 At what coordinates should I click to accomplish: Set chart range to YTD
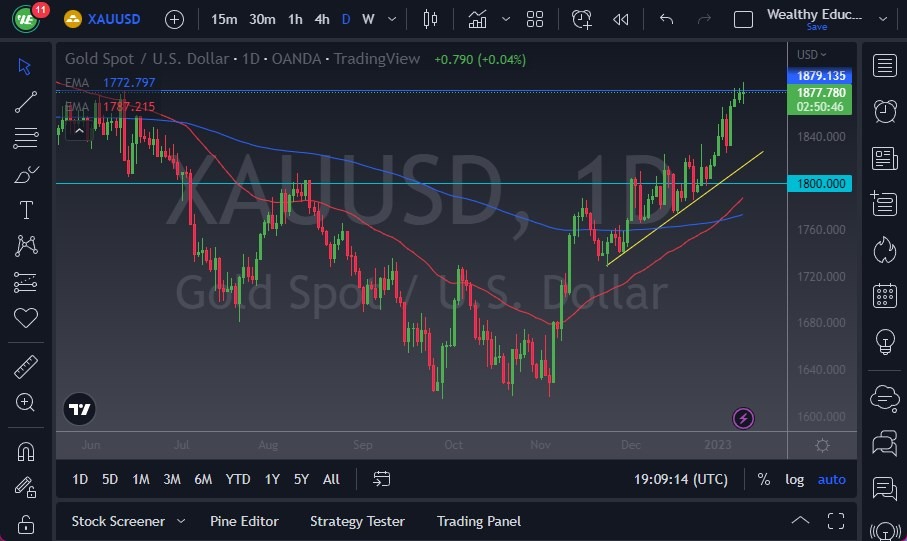(x=238, y=479)
